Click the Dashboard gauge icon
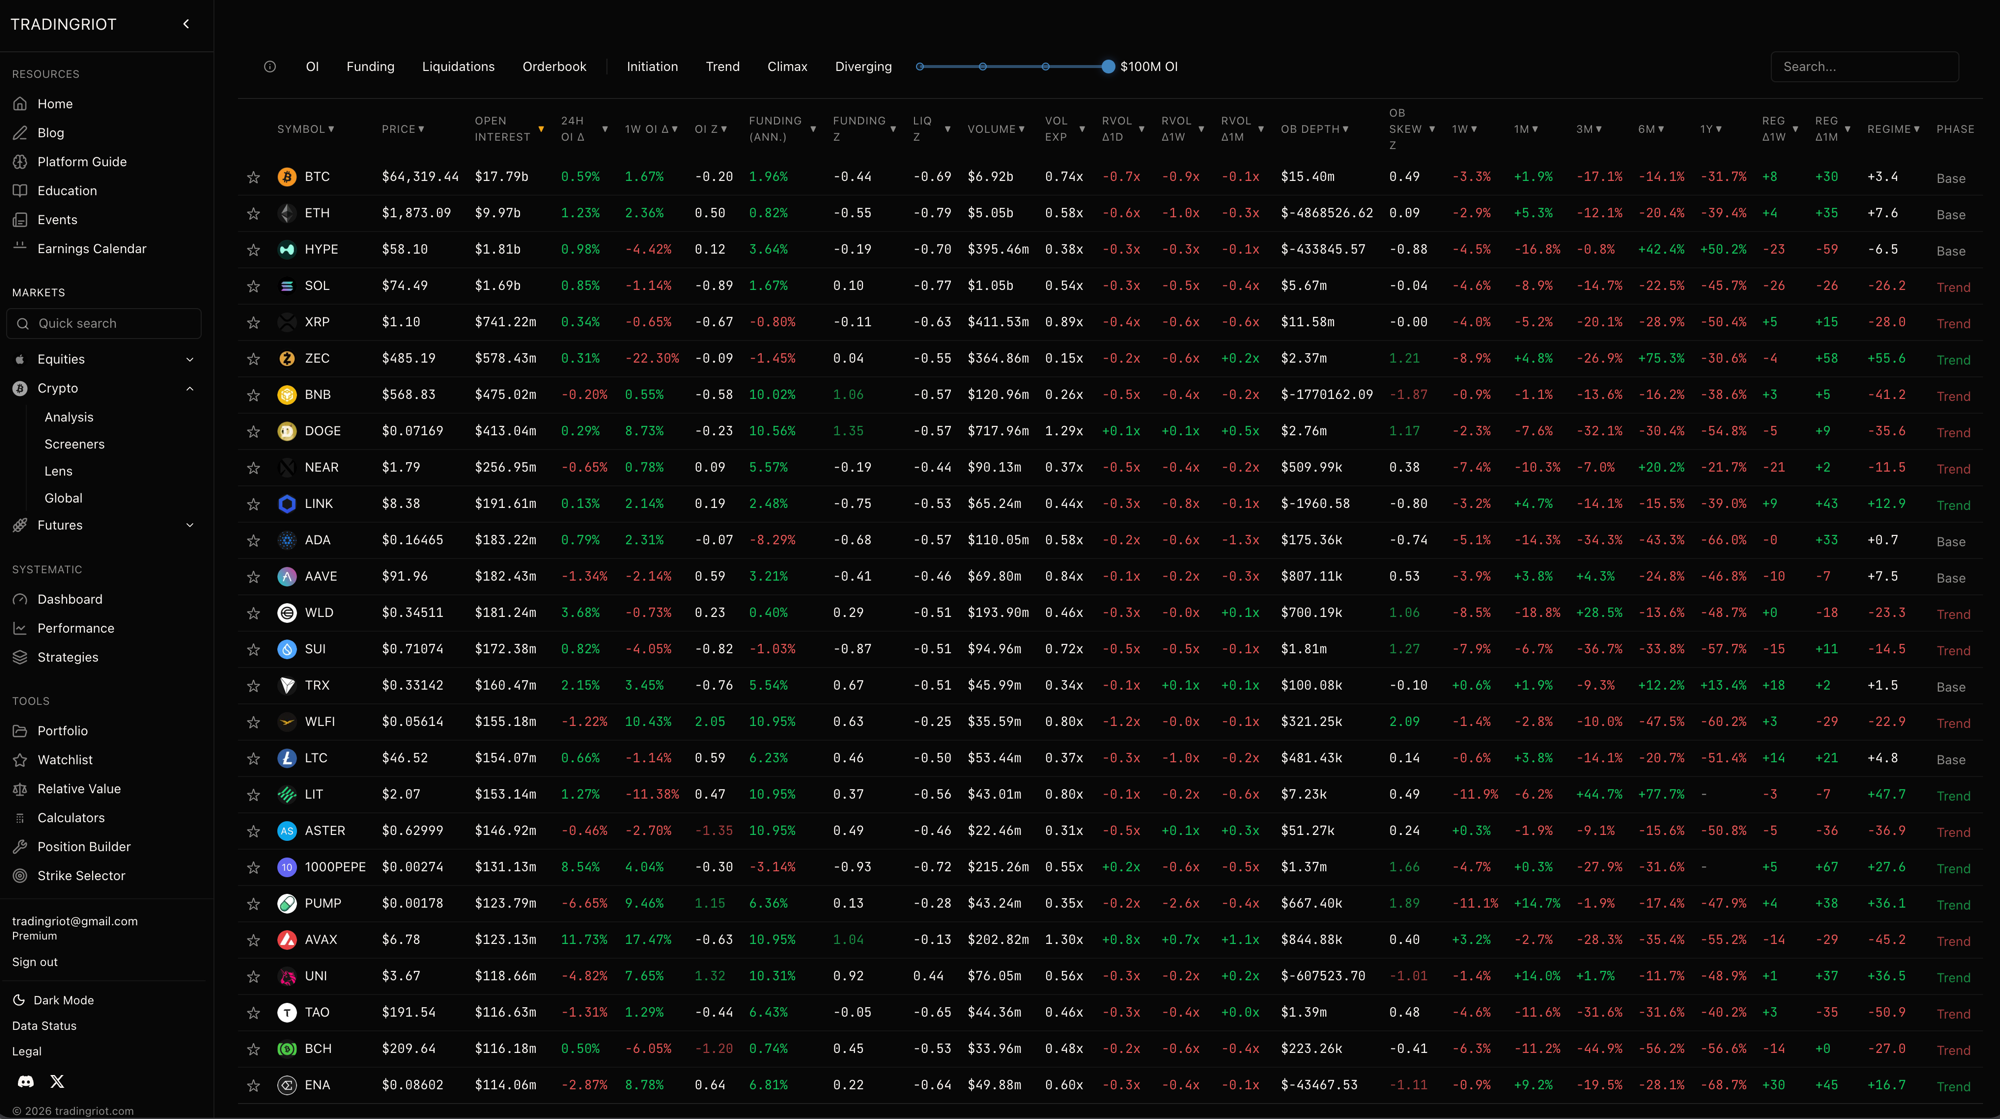The width and height of the screenshot is (2000, 1119). click(20, 599)
